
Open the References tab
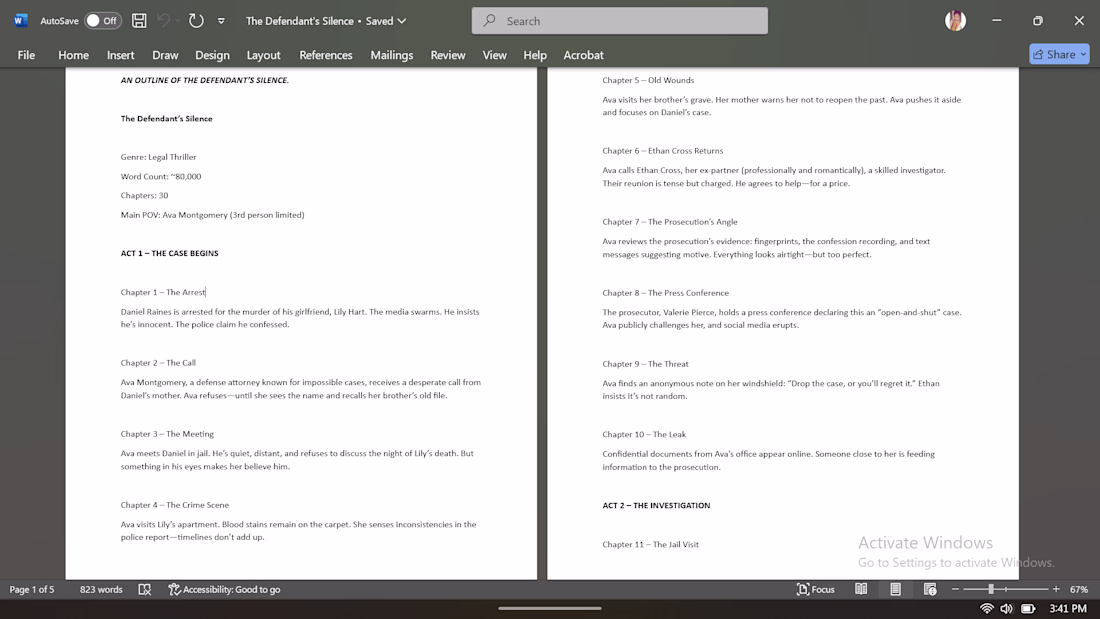point(326,55)
